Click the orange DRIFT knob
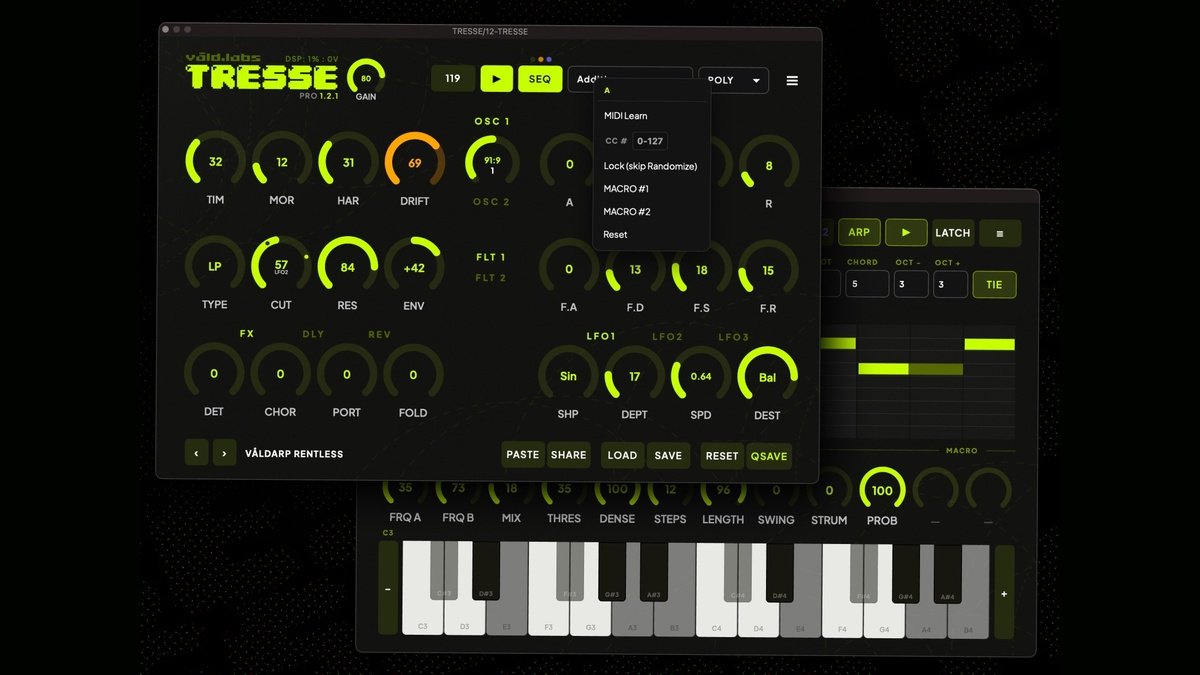The image size is (1200, 675). point(414,163)
